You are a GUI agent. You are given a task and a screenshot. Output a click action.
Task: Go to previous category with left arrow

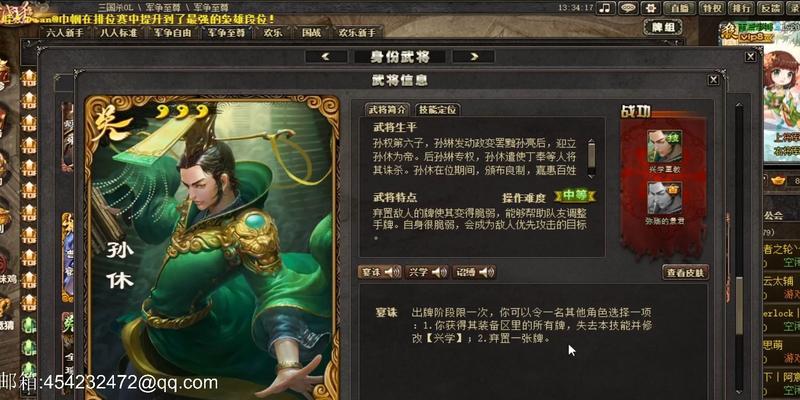click(326, 57)
